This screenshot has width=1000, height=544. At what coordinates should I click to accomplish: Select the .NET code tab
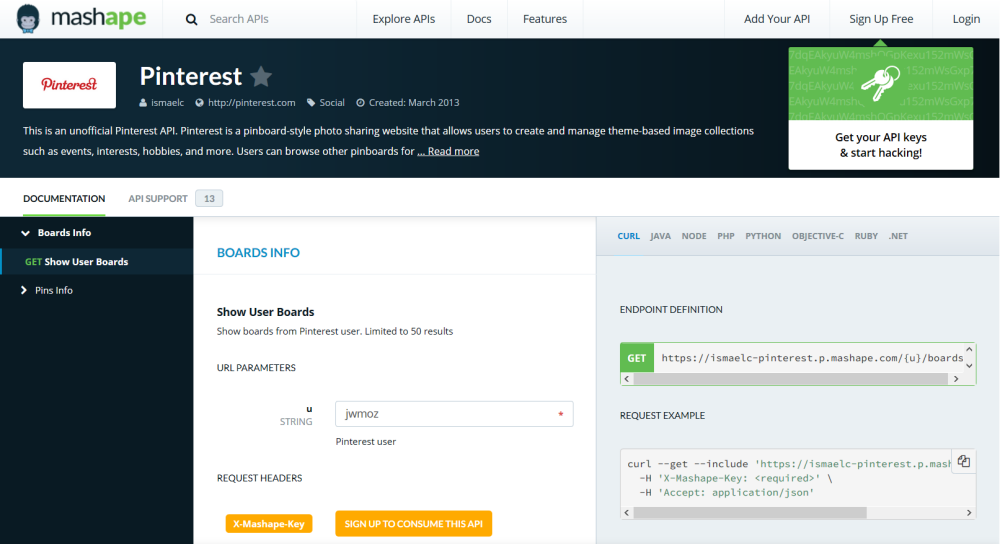point(898,236)
